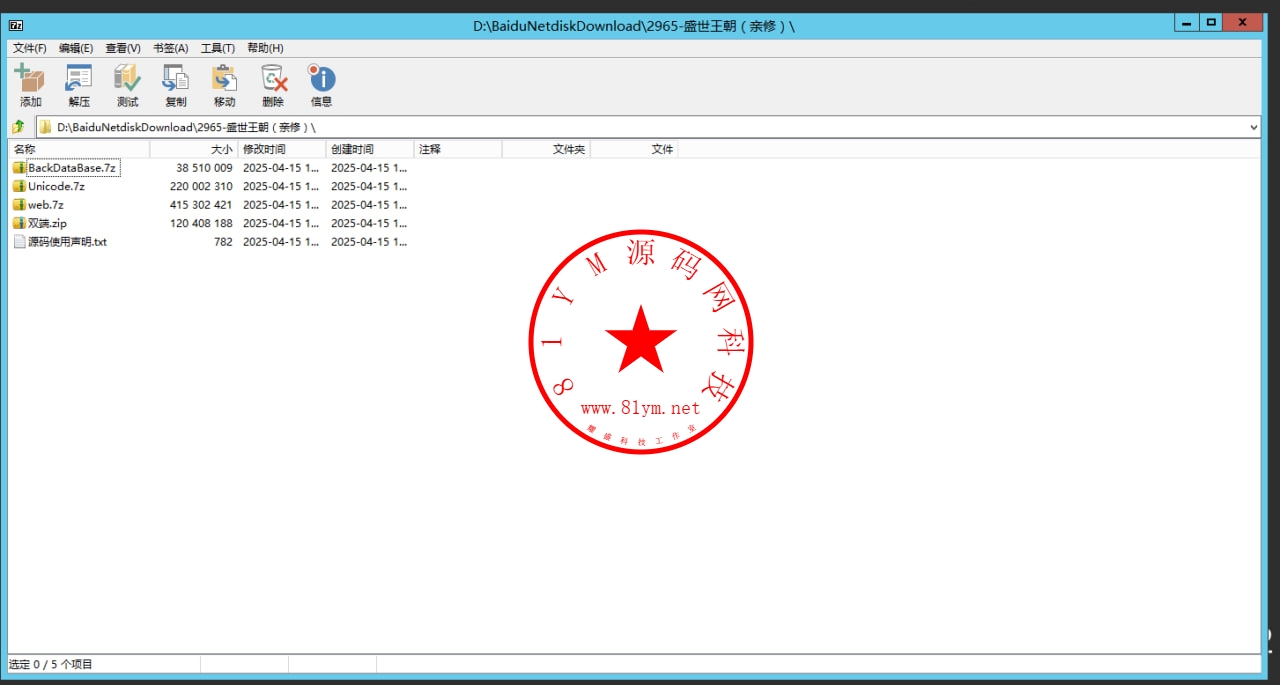
Task: Select the 双端.zip archive icon
Action: tap(19, 223)
